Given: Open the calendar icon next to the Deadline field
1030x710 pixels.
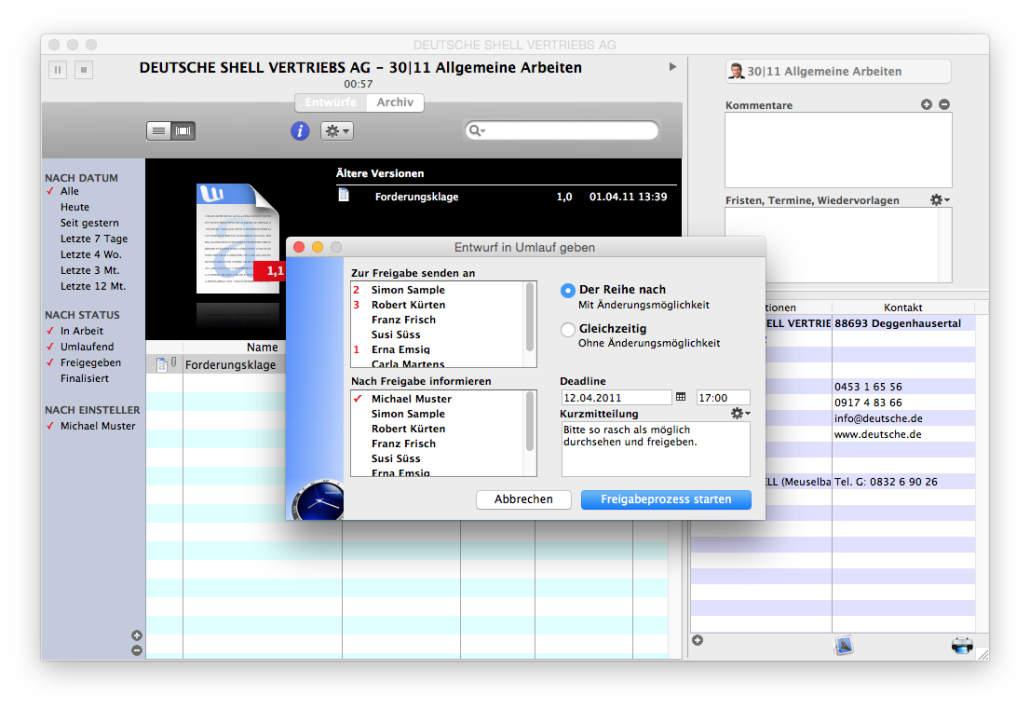Looking at the screenshot, I should click(682, 396).
